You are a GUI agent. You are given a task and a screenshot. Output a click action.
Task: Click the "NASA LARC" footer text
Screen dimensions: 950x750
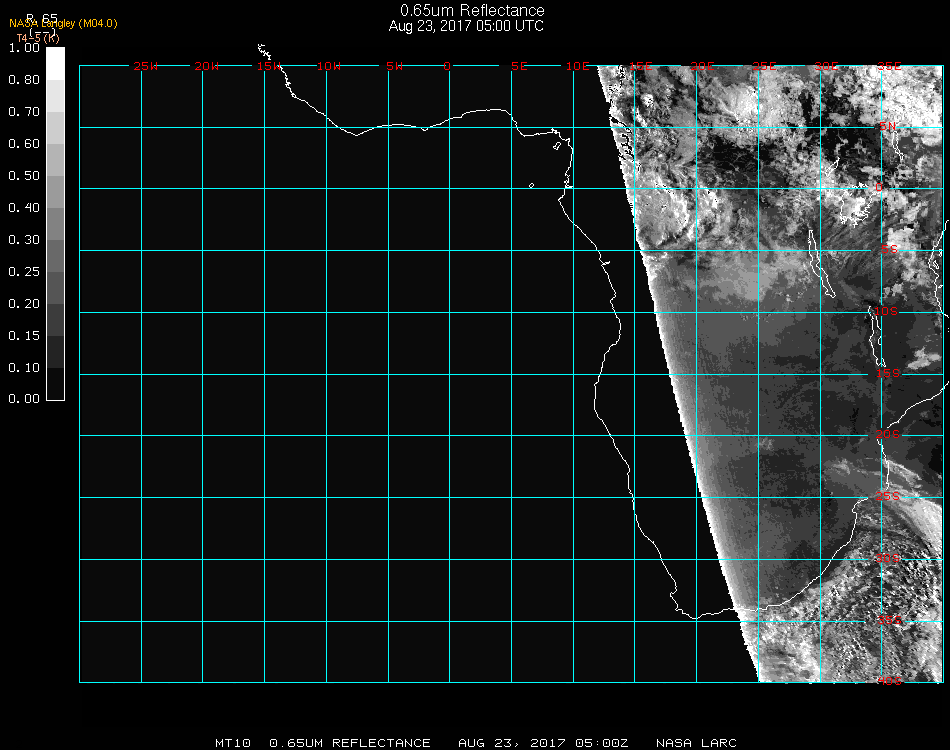pos(697,743)
